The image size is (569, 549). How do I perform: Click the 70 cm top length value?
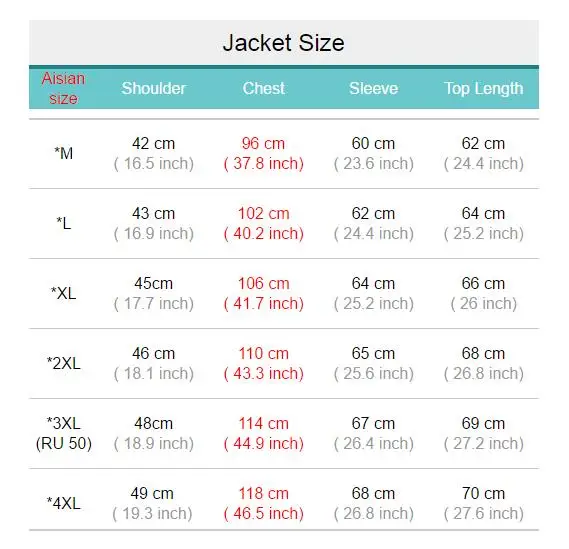pos(483,493)
